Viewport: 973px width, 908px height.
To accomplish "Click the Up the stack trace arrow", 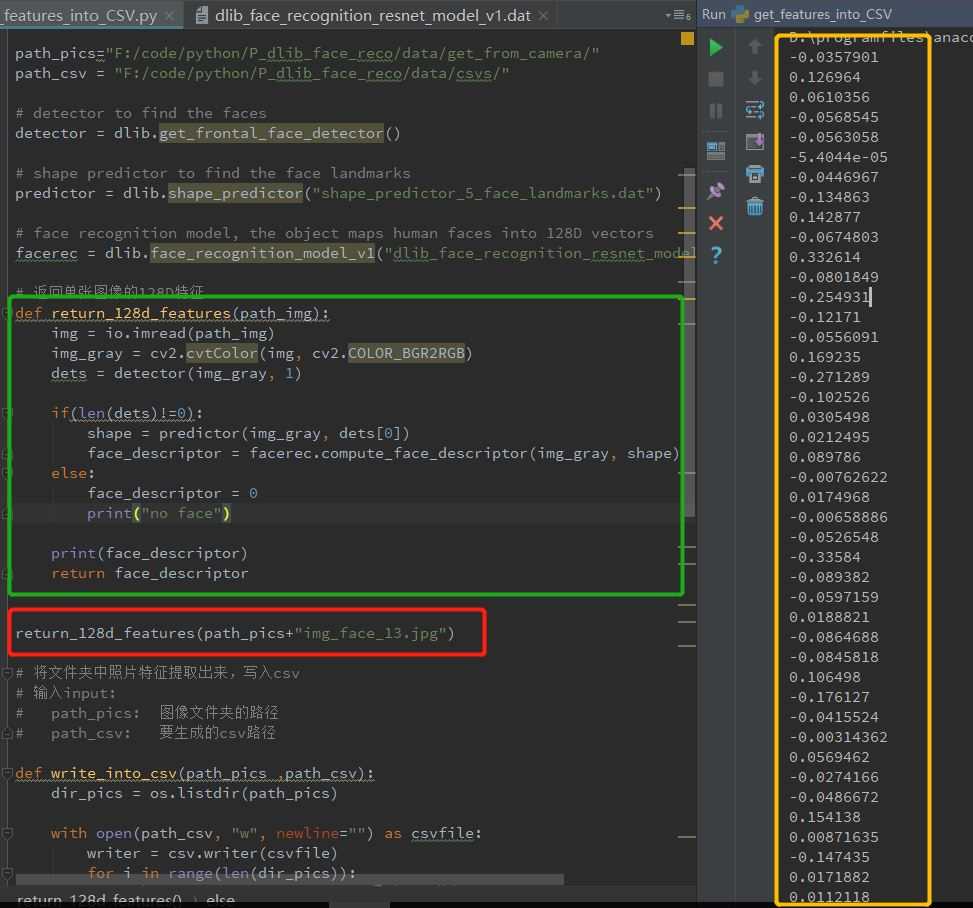I will click(755, 47).
